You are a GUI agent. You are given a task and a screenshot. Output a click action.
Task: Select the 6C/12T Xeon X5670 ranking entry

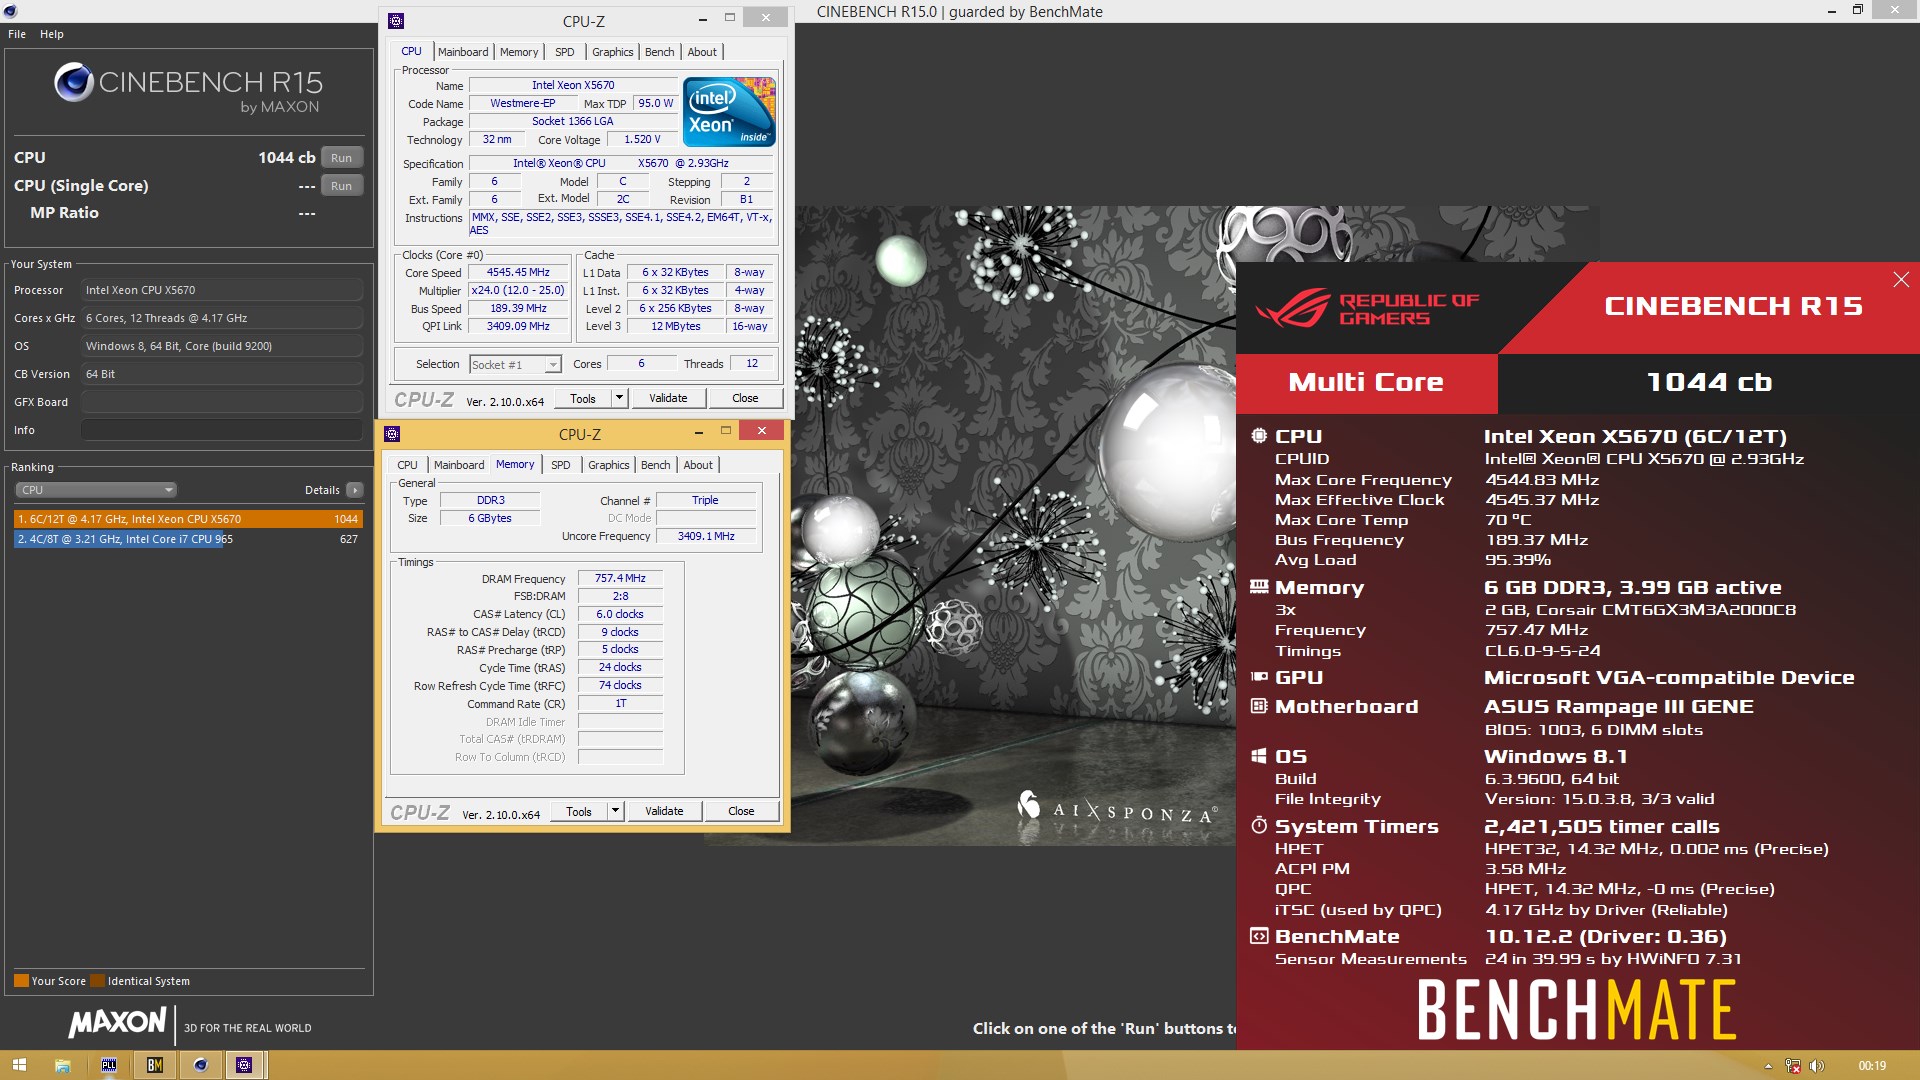coord(188,519)
